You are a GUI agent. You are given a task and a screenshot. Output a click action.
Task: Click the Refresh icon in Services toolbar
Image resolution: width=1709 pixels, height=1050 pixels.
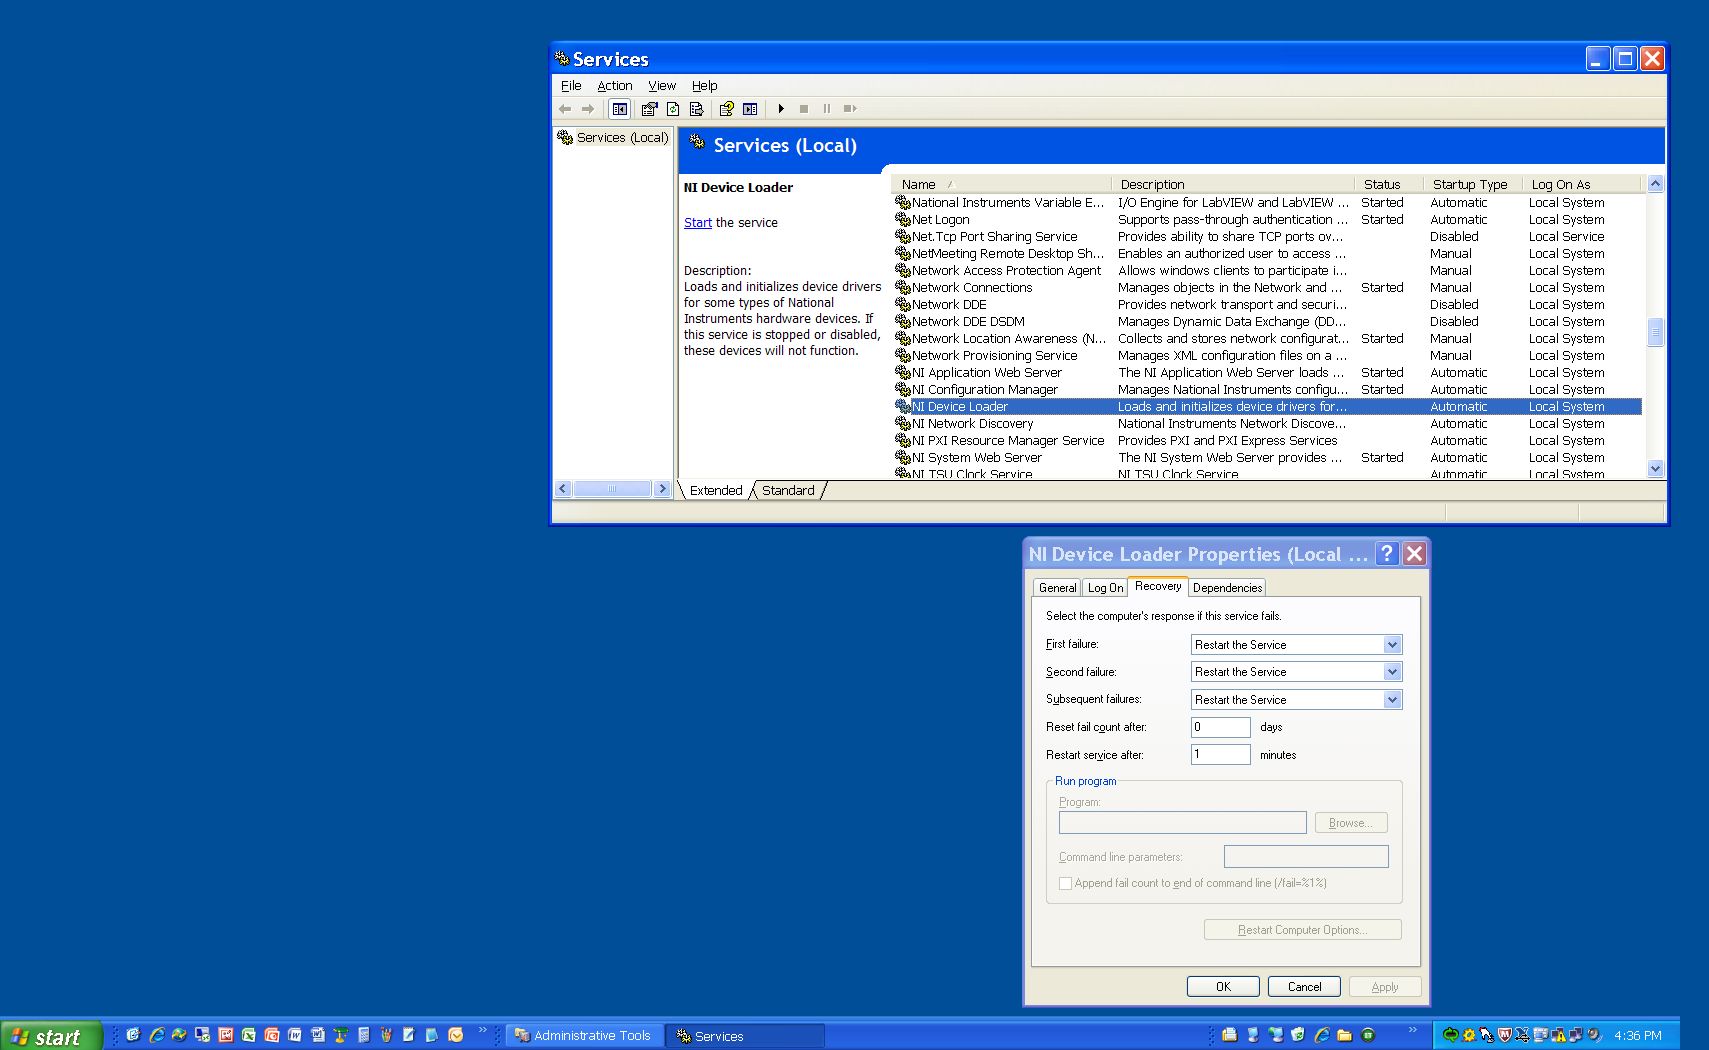[x=673, y=109]
